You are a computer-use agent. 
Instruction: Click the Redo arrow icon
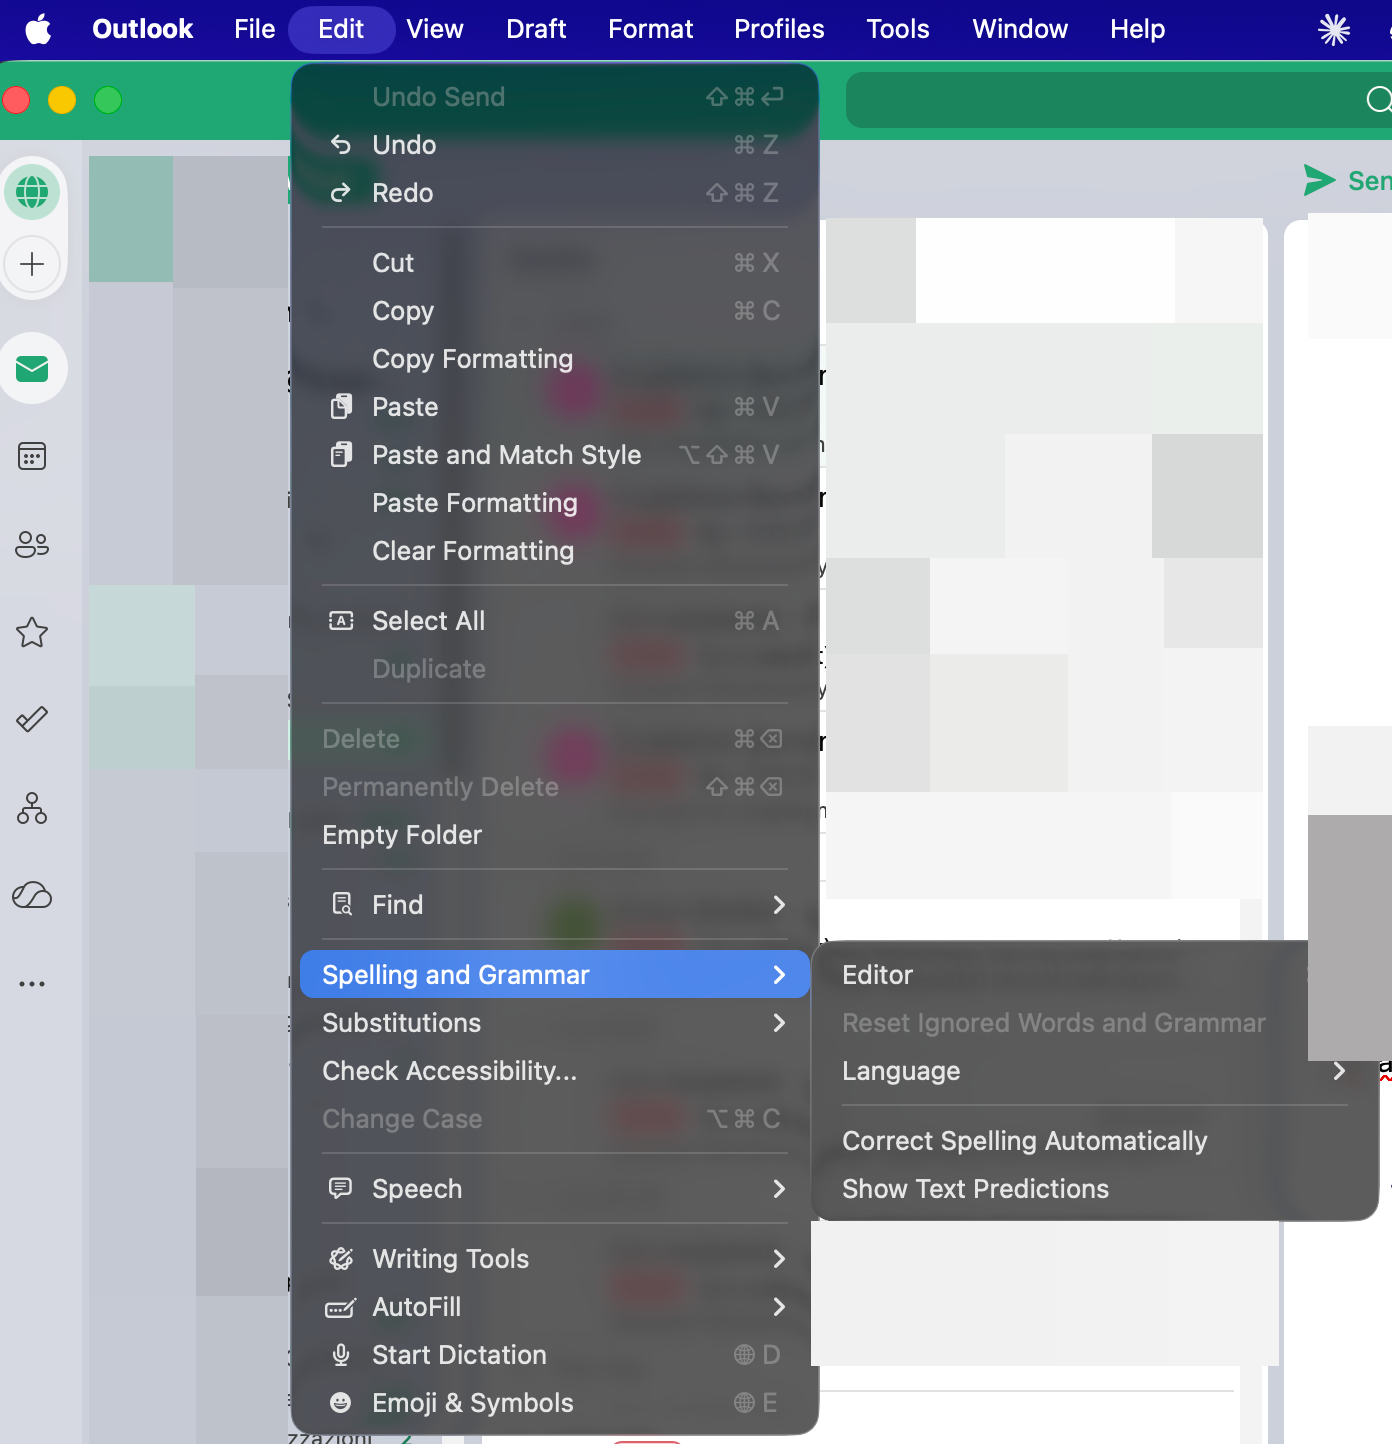341,193
